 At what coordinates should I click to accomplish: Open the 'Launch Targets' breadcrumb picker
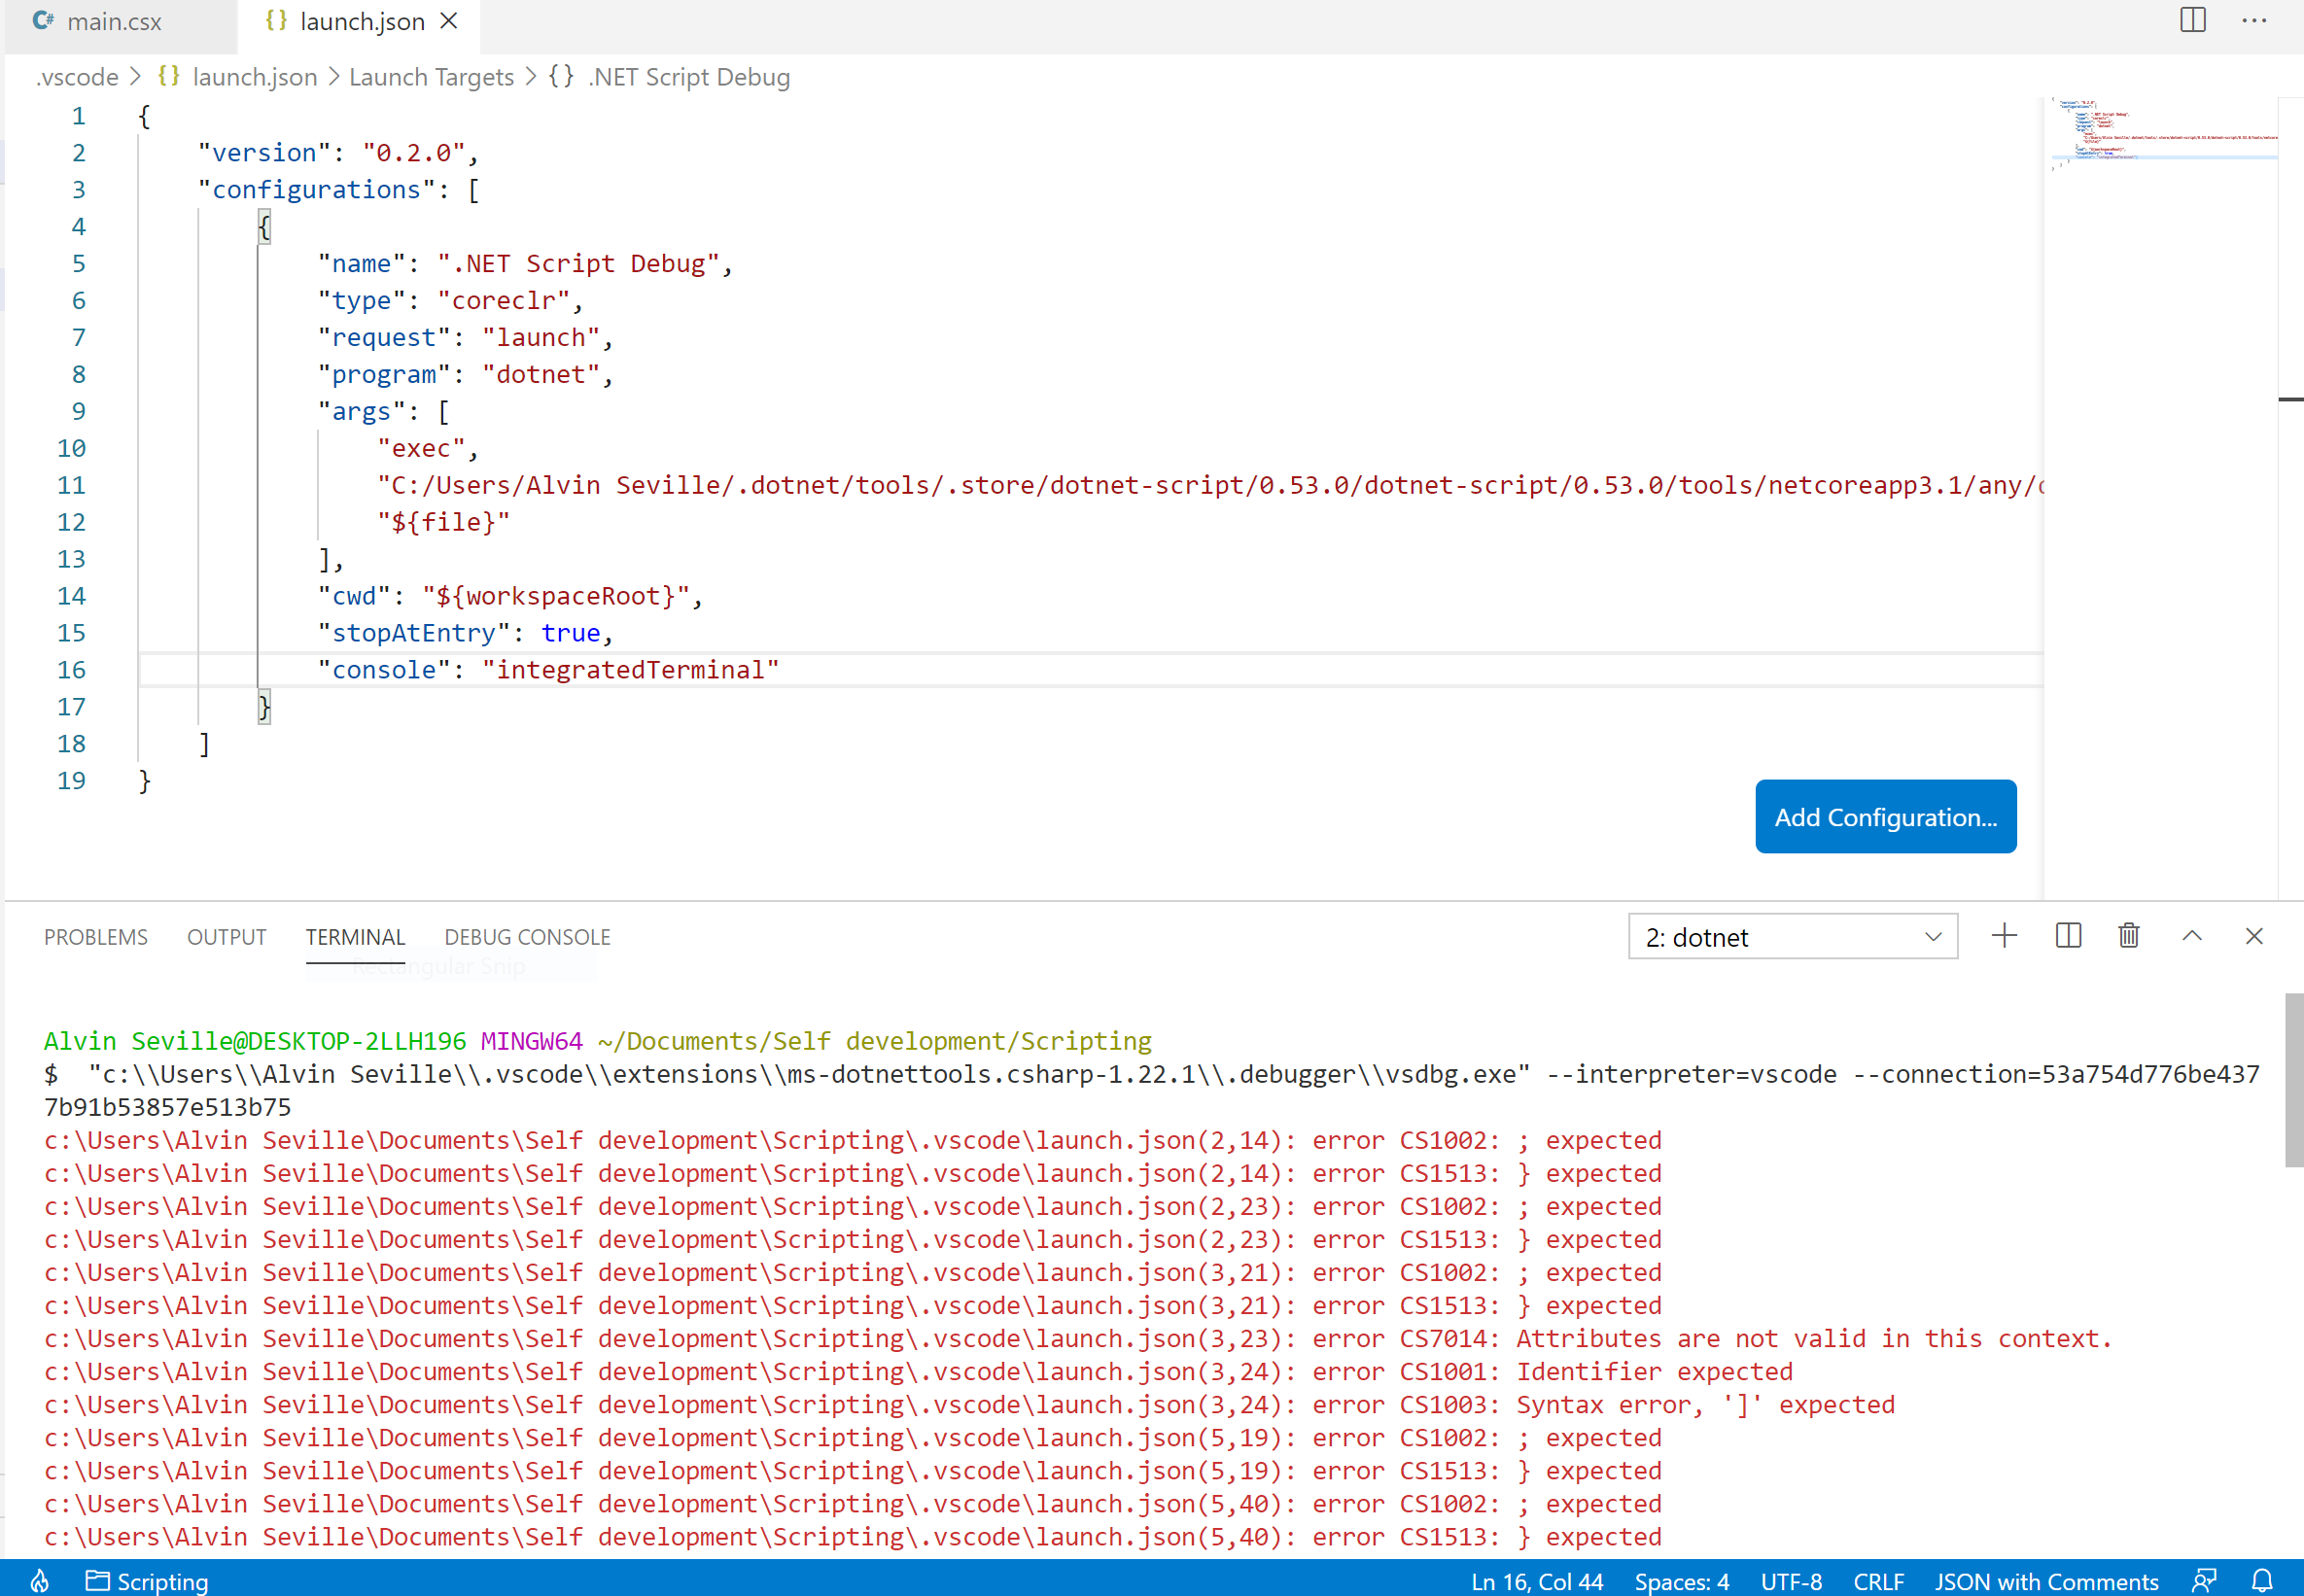point(431,76)
